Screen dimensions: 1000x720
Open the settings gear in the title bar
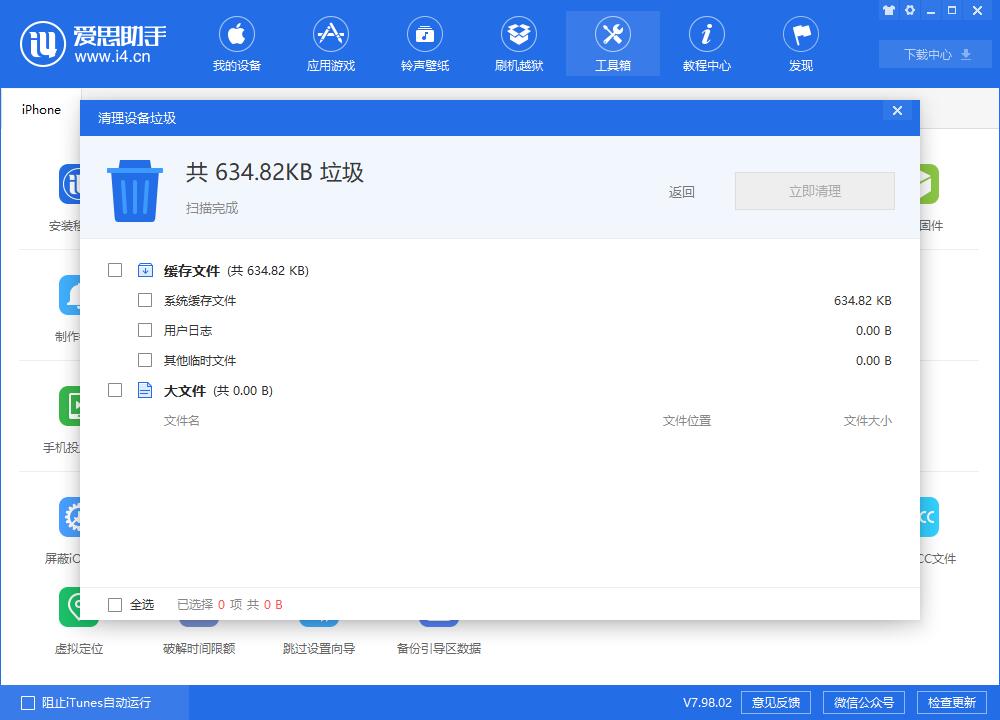click(910, 10)
